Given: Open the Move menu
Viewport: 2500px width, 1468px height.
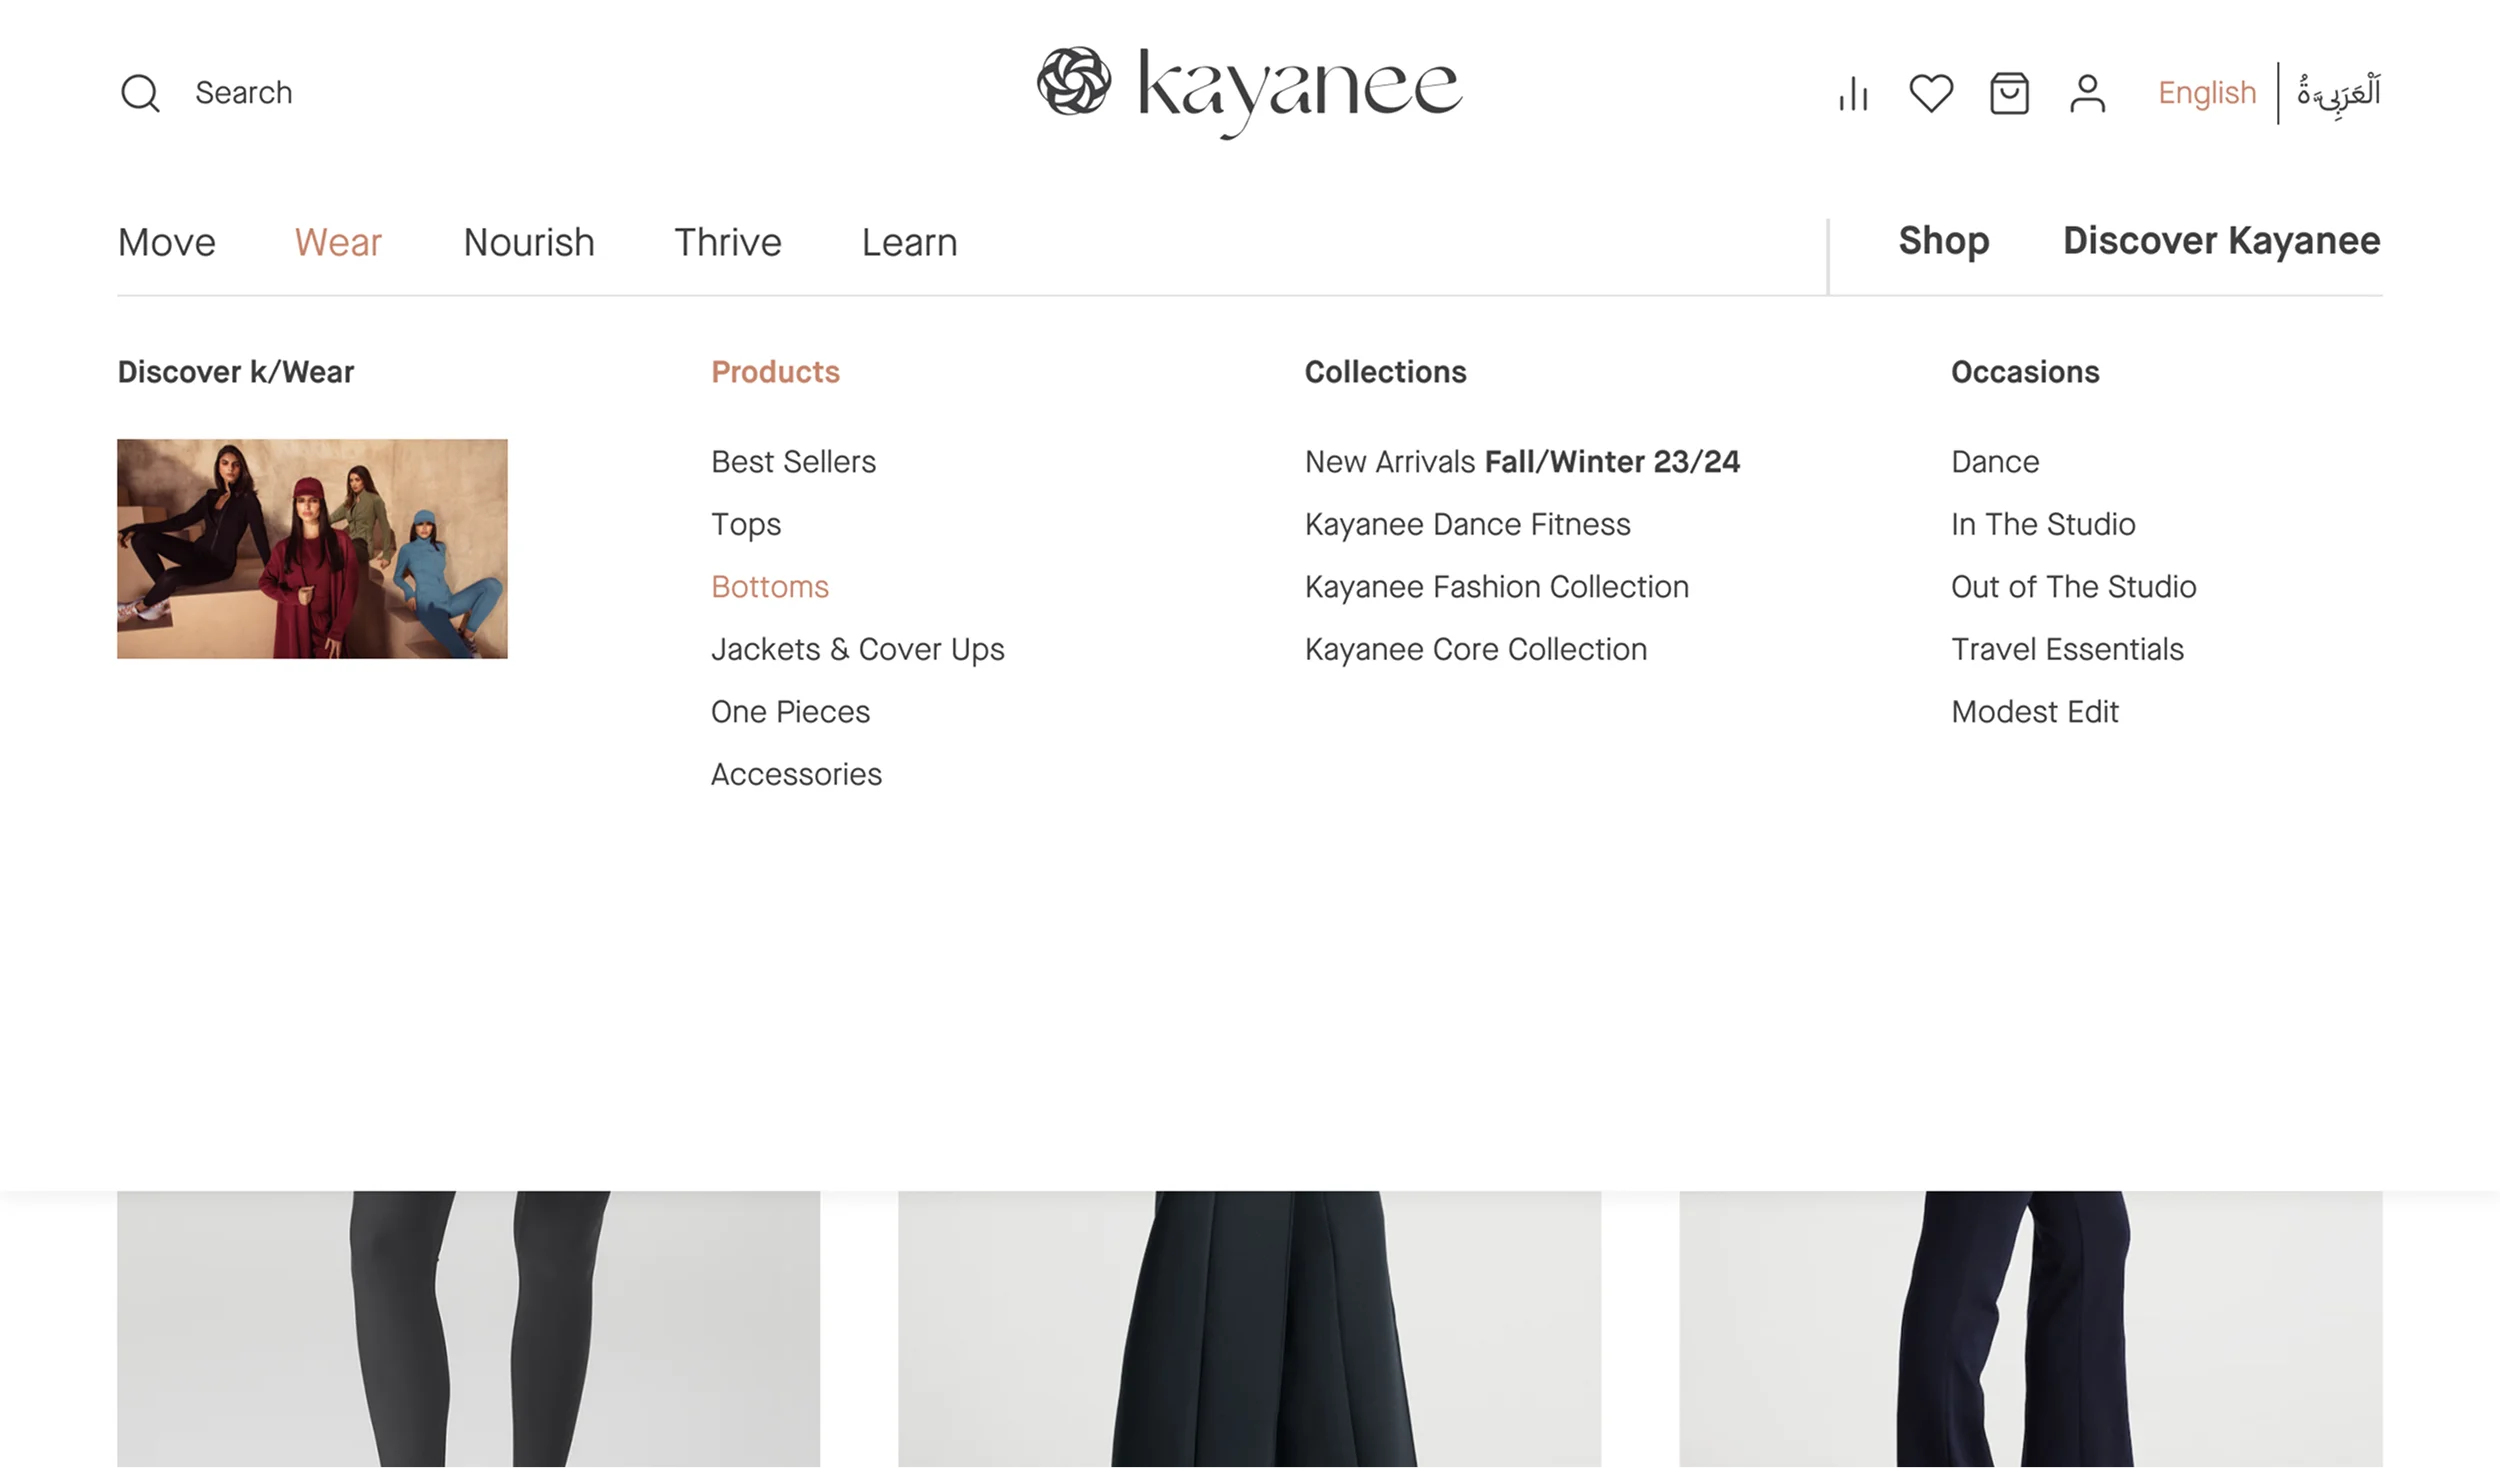Looking at the screenshot, I should coord(167,243).
